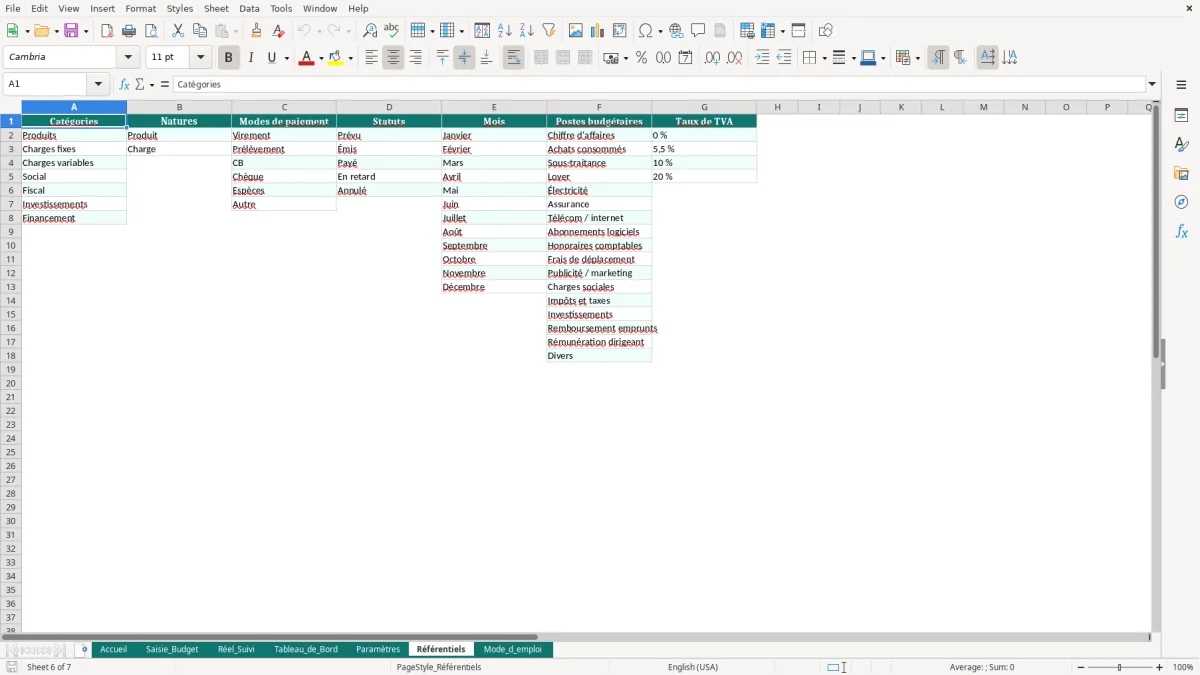Open Background Color dropdown arrow
The image size is (1200, 675).
[350, 58]
